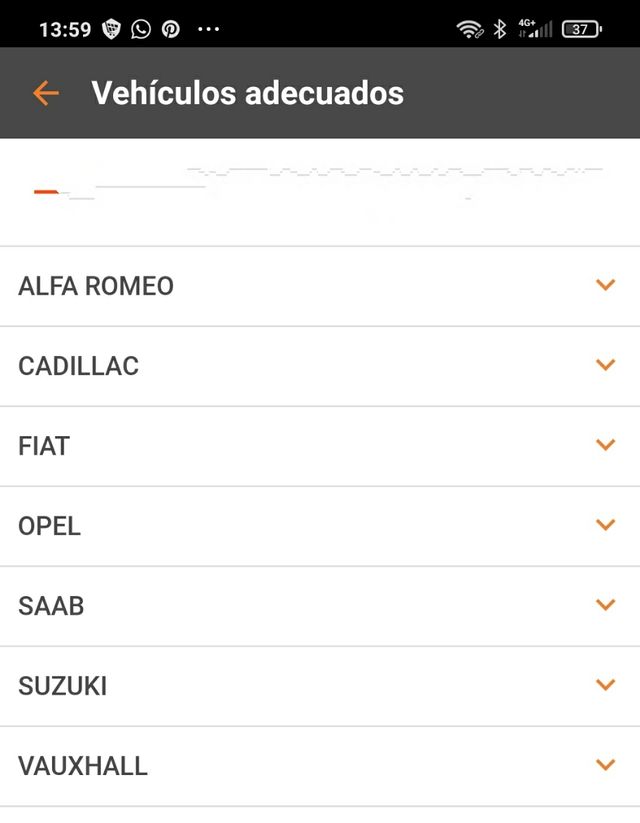
Task: Tap the orange back arrow
Action: tap(46, 93)
